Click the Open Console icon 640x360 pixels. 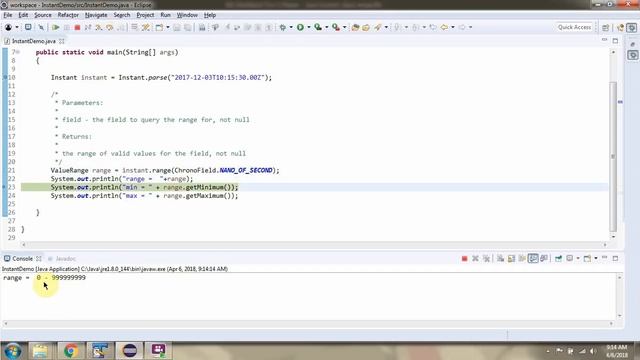pos(587,258)
